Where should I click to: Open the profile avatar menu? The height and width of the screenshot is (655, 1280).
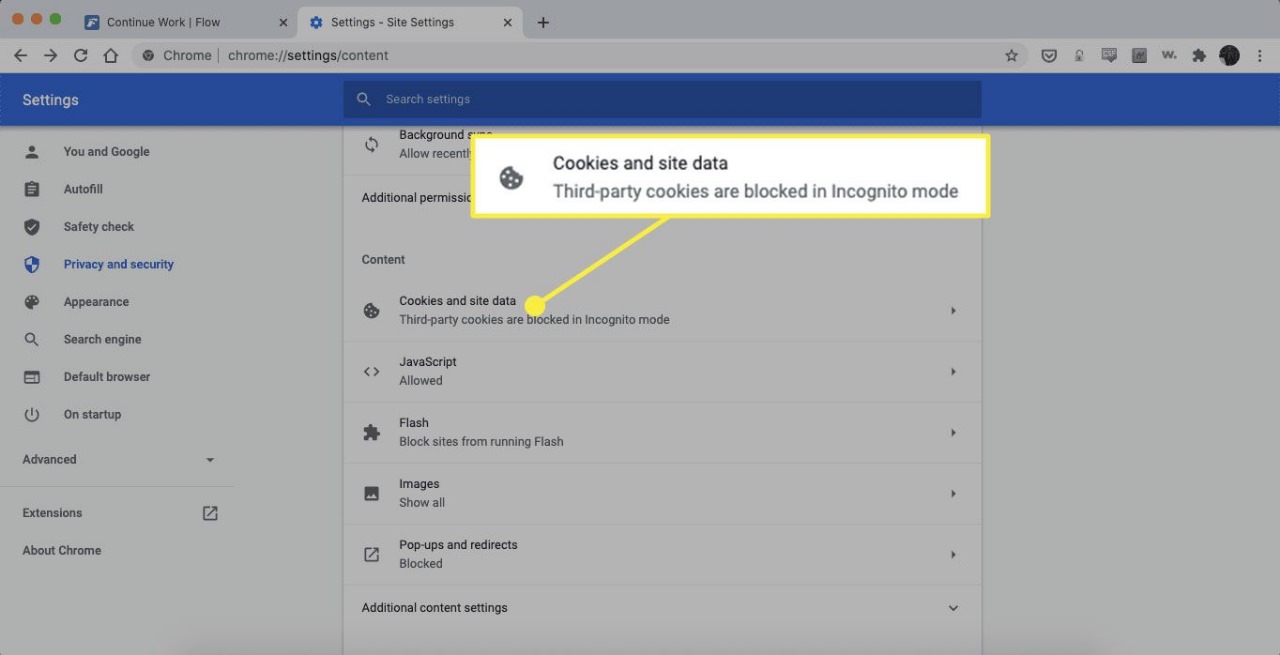tap(1229, 56)
